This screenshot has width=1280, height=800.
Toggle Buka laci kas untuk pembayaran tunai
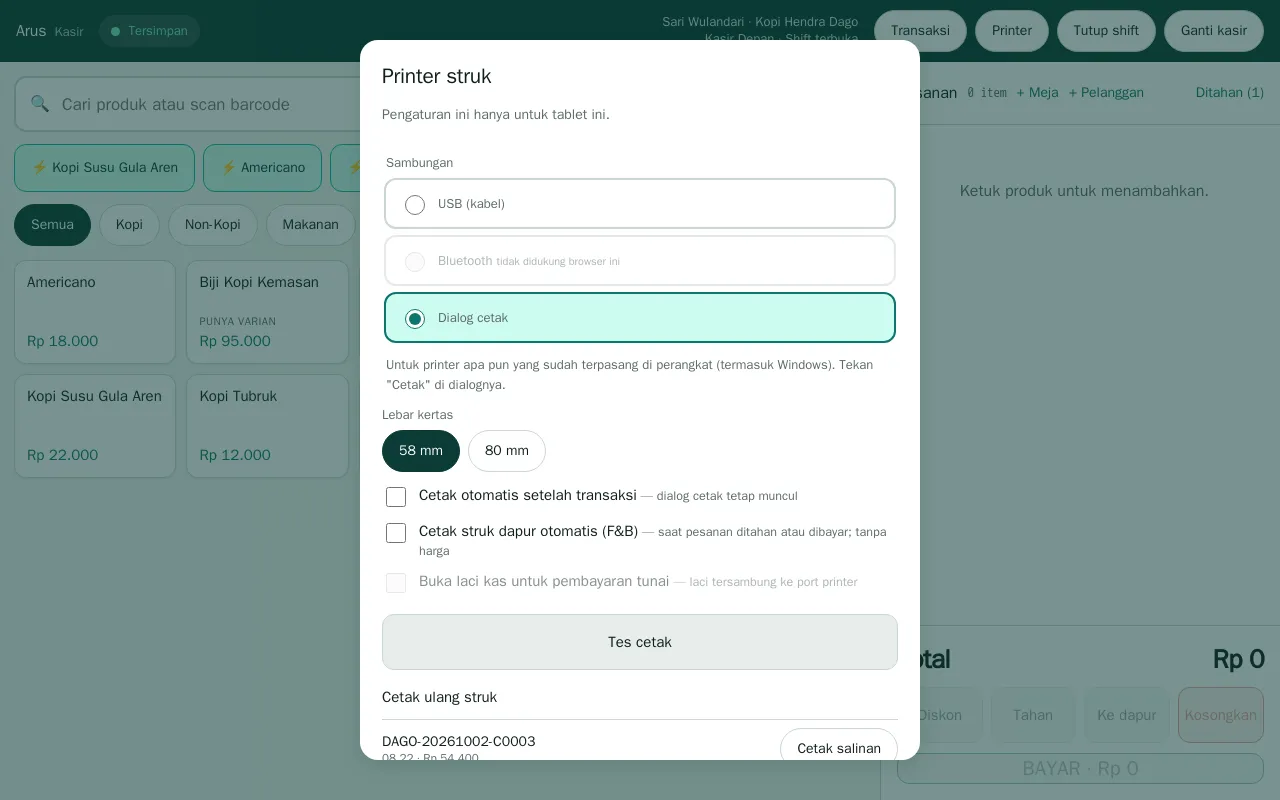point(396,583)
